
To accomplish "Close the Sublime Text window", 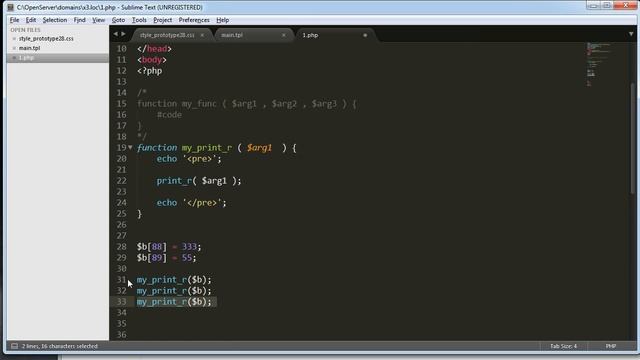I will [625, 5].
